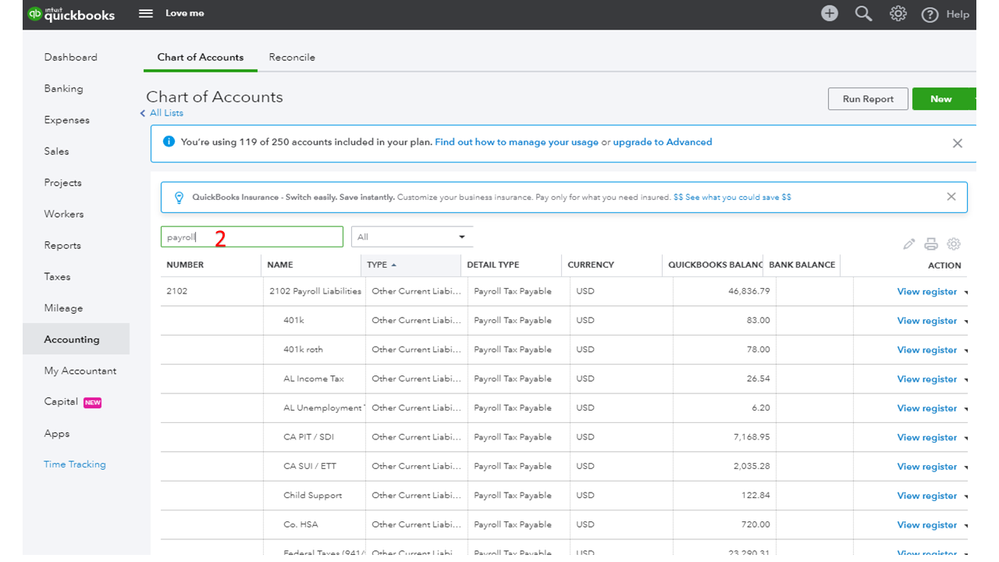Click the Run Report button
The image size is (999, 562).
click(867, 99)
